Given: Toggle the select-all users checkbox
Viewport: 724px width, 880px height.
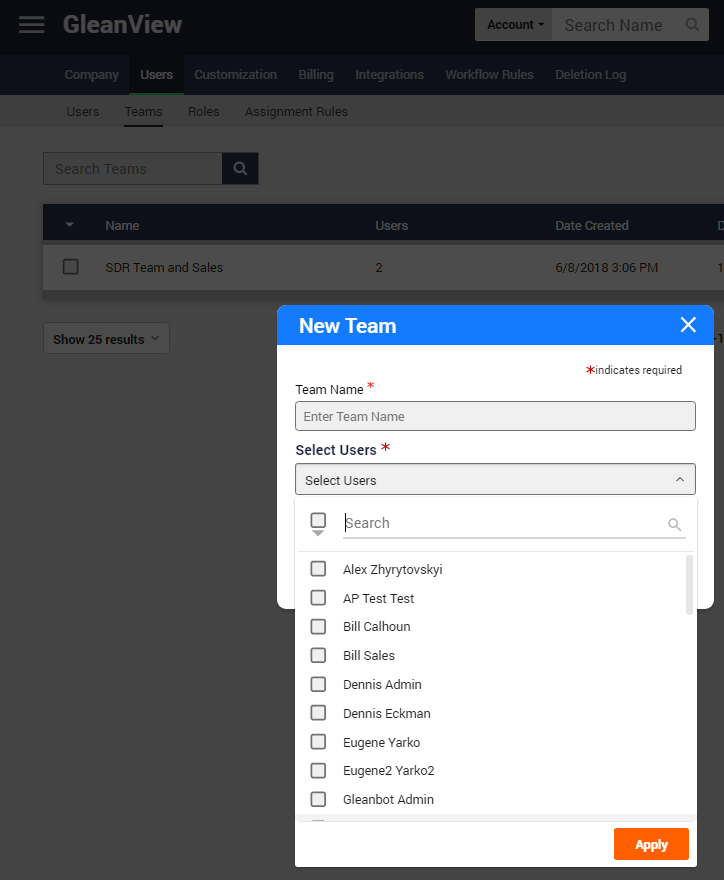Looking at the screenshot, I should (318, 521).
